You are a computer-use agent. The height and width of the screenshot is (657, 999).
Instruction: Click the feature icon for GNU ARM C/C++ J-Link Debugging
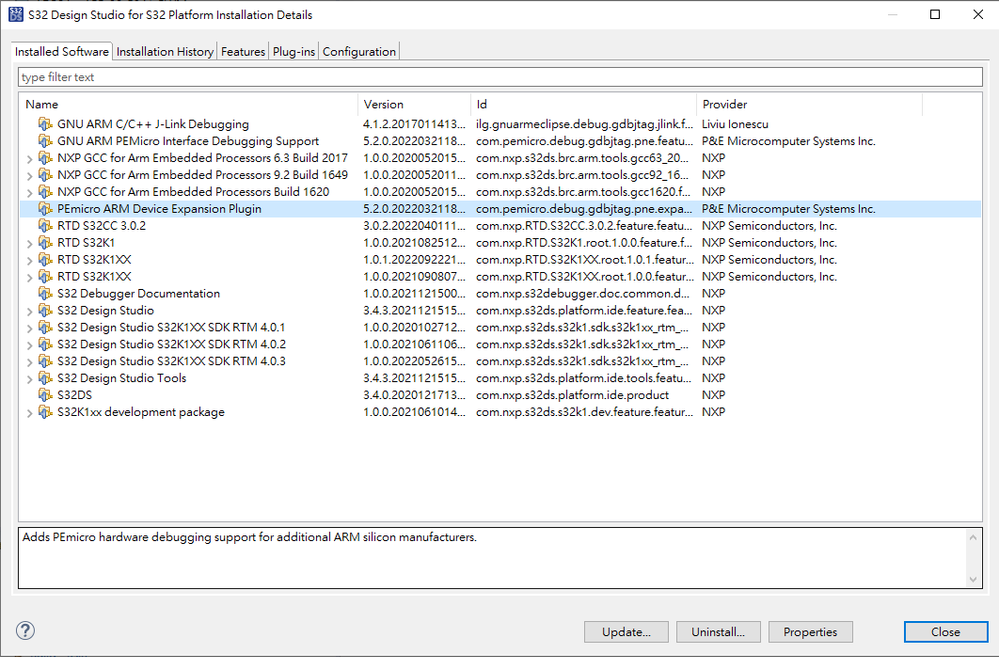click(x=45, y=124)
